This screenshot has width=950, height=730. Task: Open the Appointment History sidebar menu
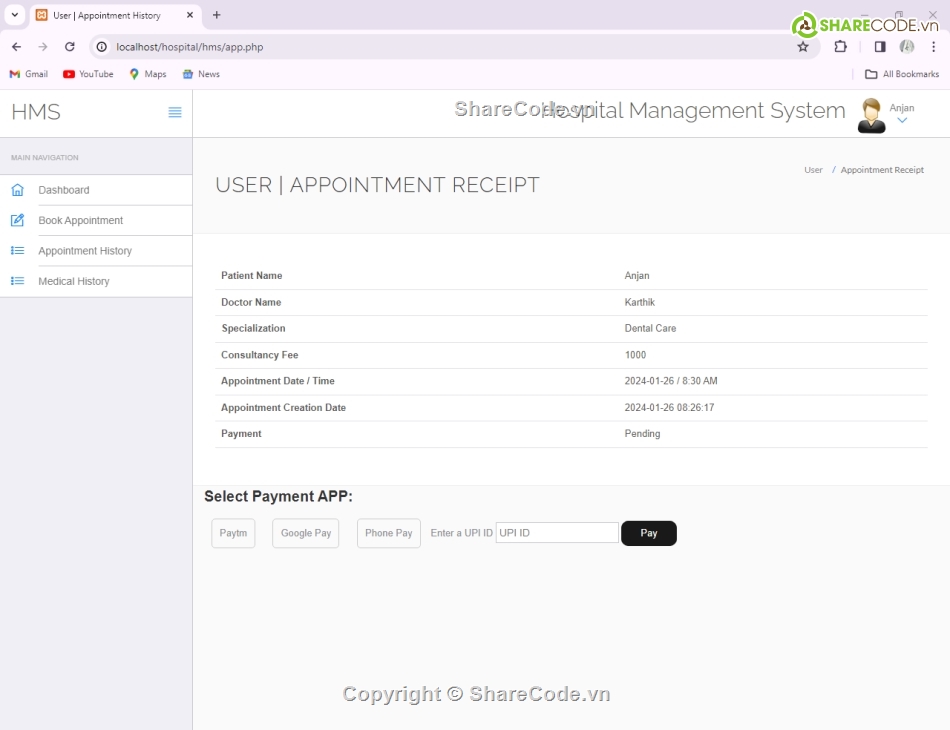click(x=85, y=251)
